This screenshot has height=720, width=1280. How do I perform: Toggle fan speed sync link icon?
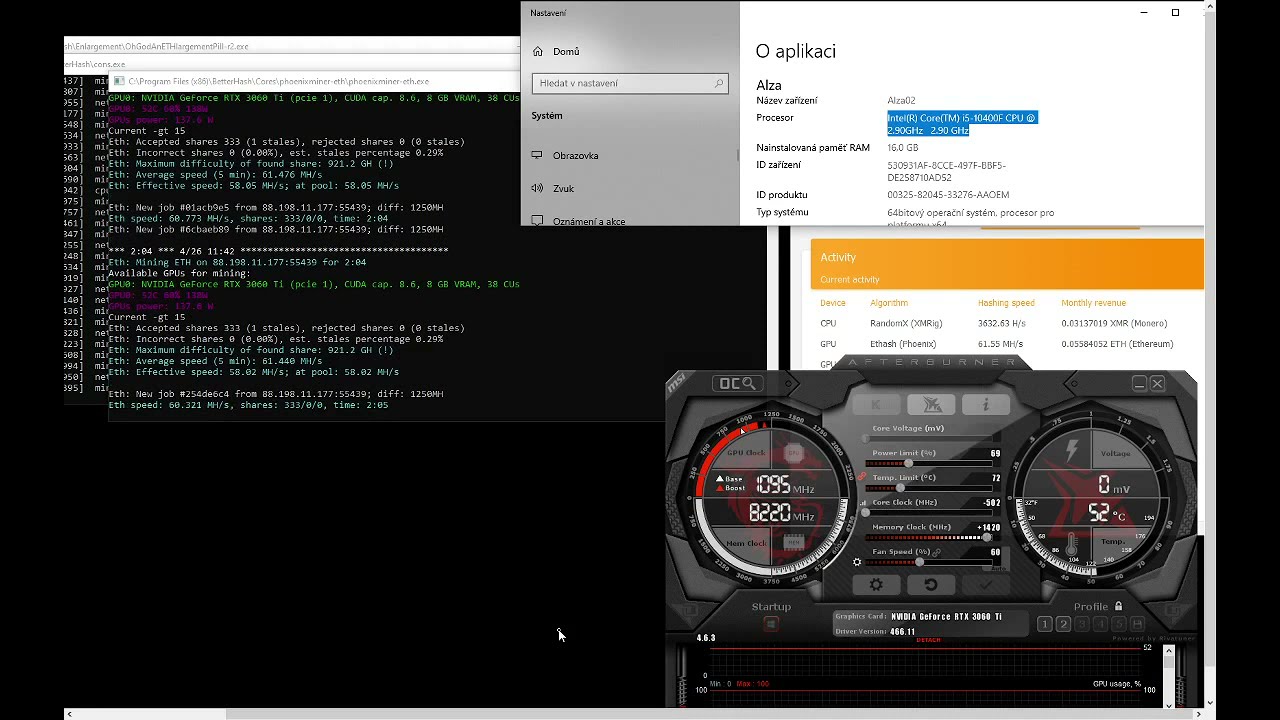point(936,552)
